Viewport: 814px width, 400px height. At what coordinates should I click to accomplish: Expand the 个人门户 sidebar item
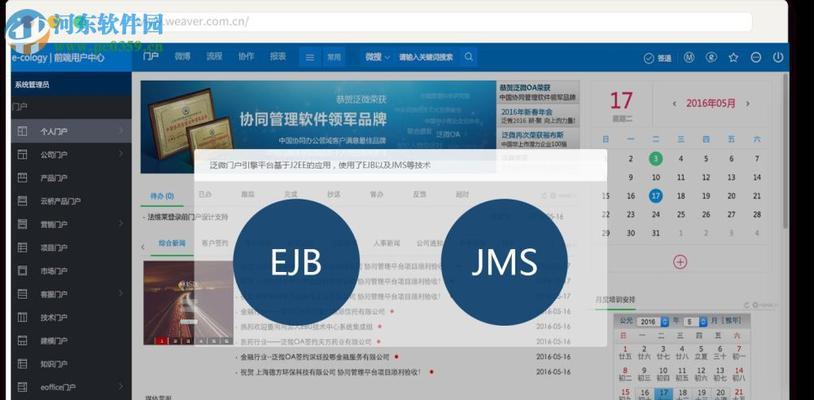tap(120, 131)
